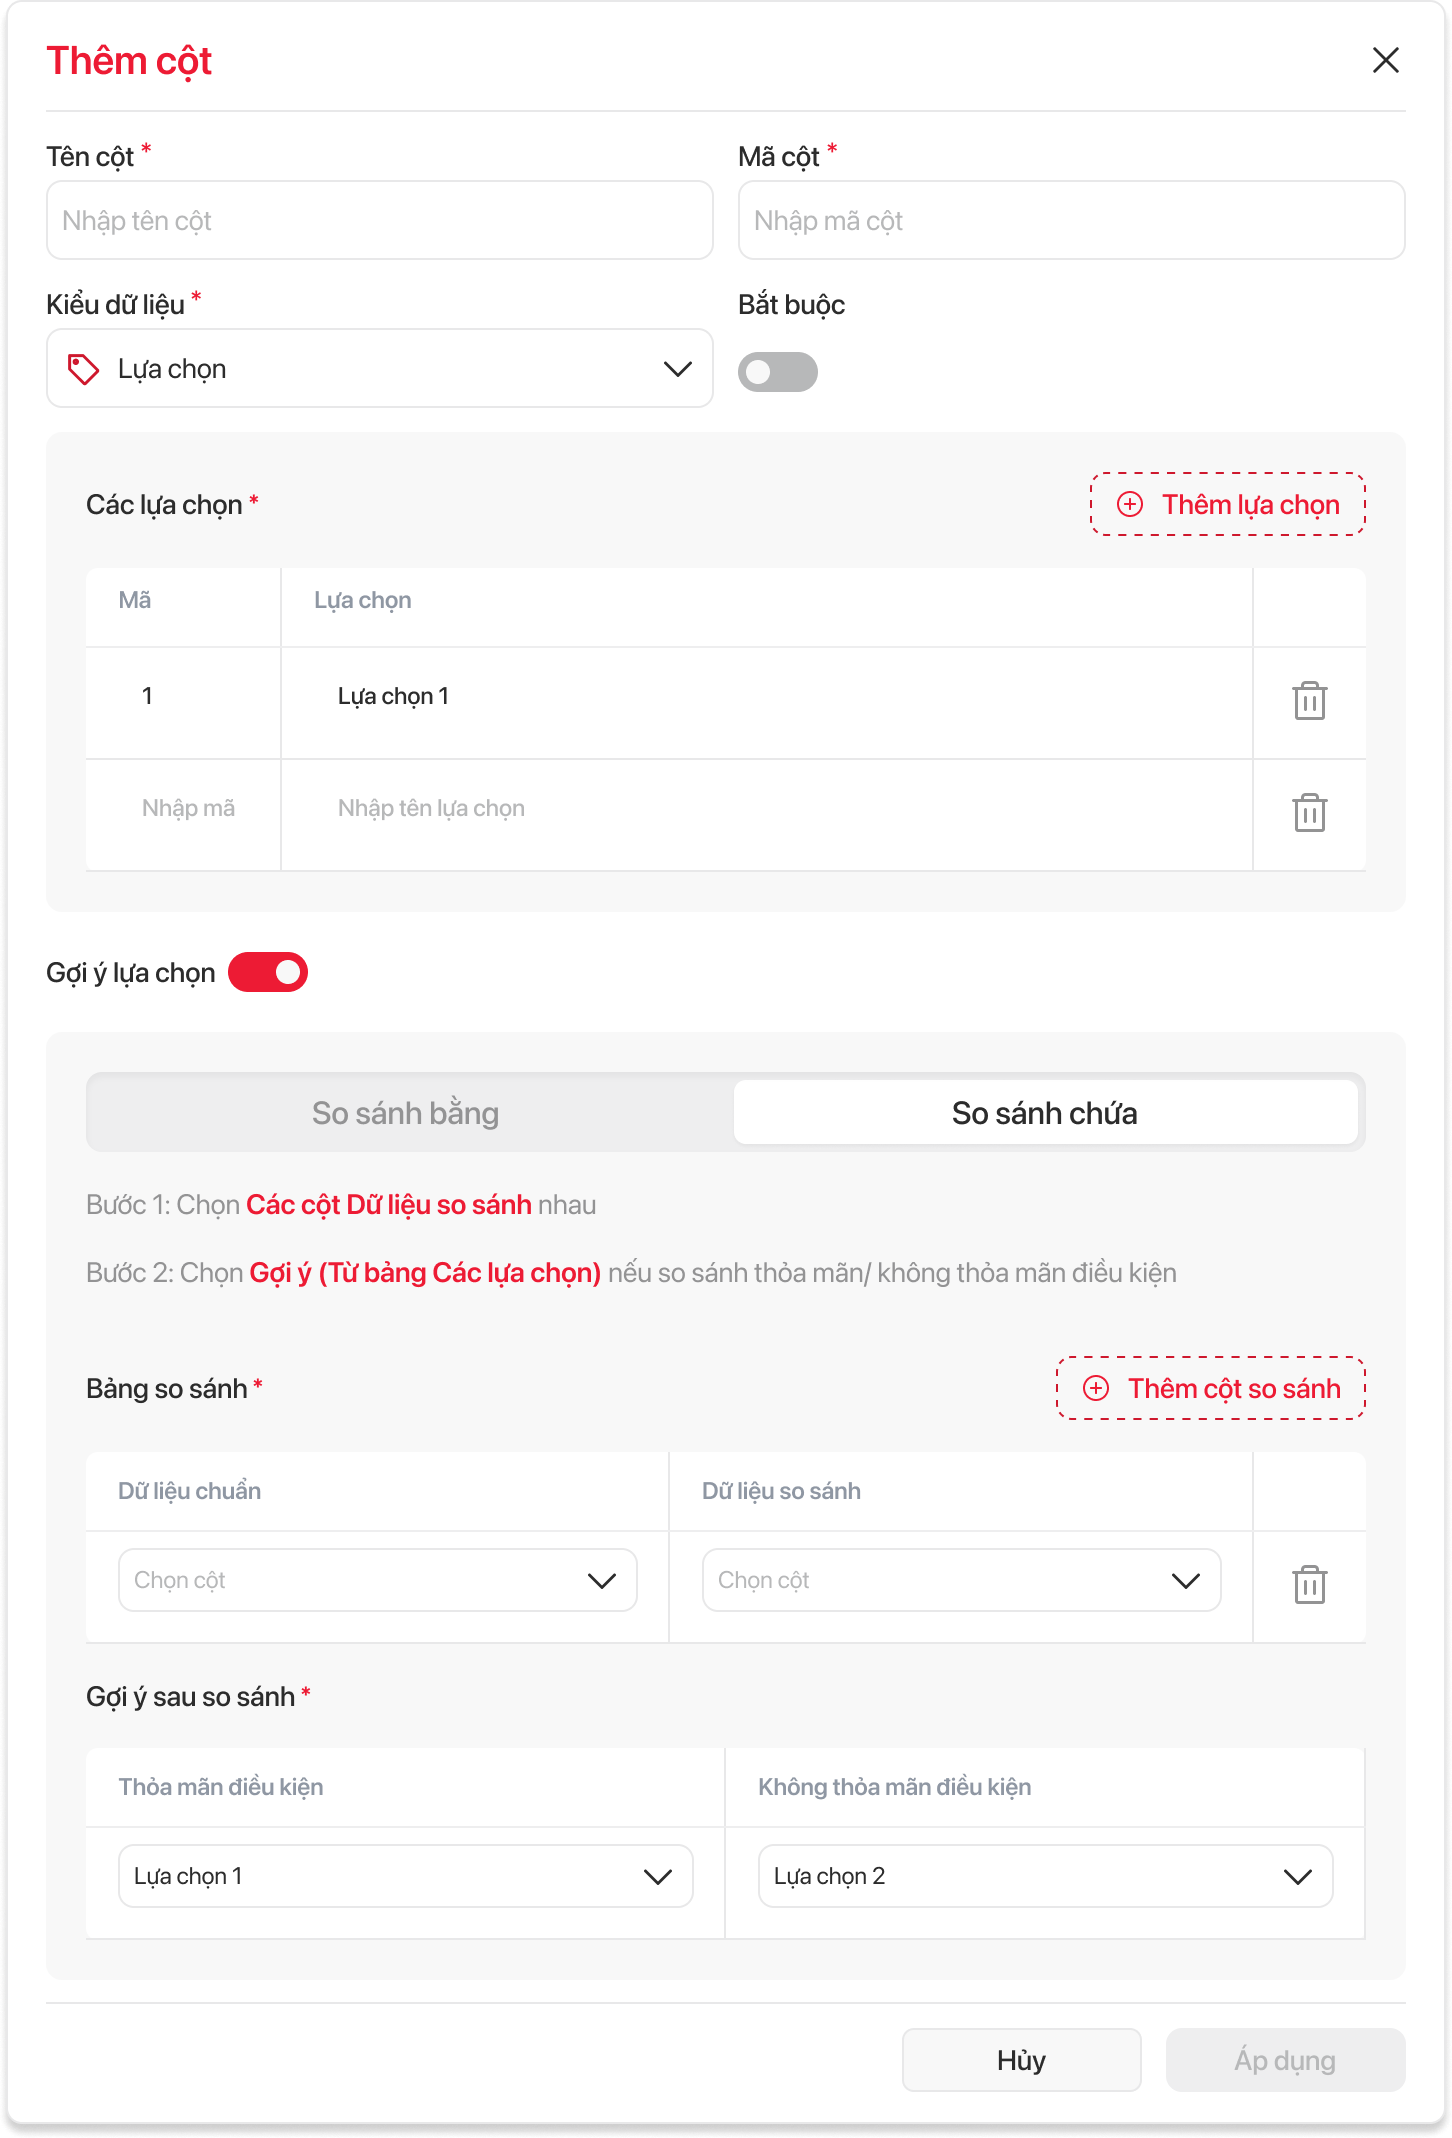
Task: Click trash icon for Lựa chọn 1 row
Action: 1309,701
